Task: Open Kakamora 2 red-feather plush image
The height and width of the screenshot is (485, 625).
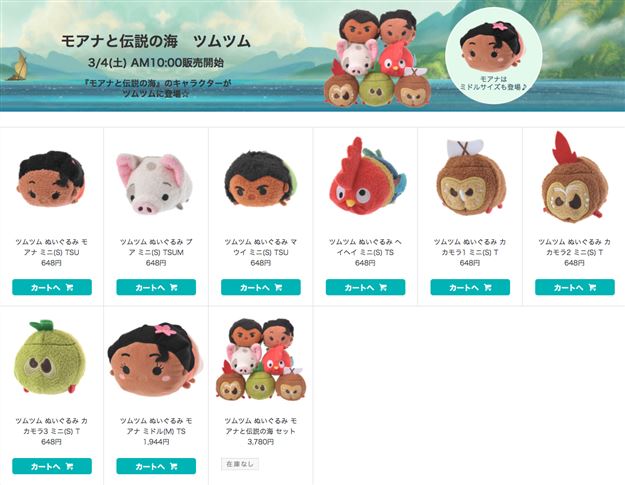Action: click(572, 177)
